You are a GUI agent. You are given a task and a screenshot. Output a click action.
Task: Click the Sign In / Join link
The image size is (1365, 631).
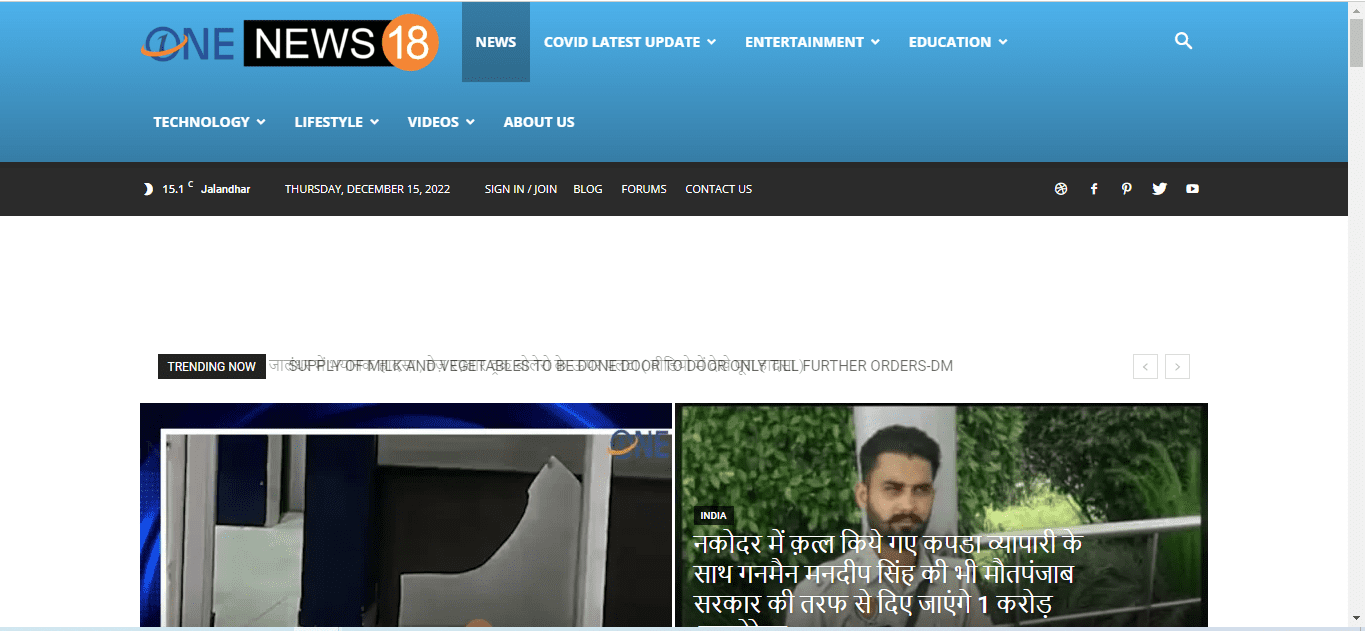521,189
